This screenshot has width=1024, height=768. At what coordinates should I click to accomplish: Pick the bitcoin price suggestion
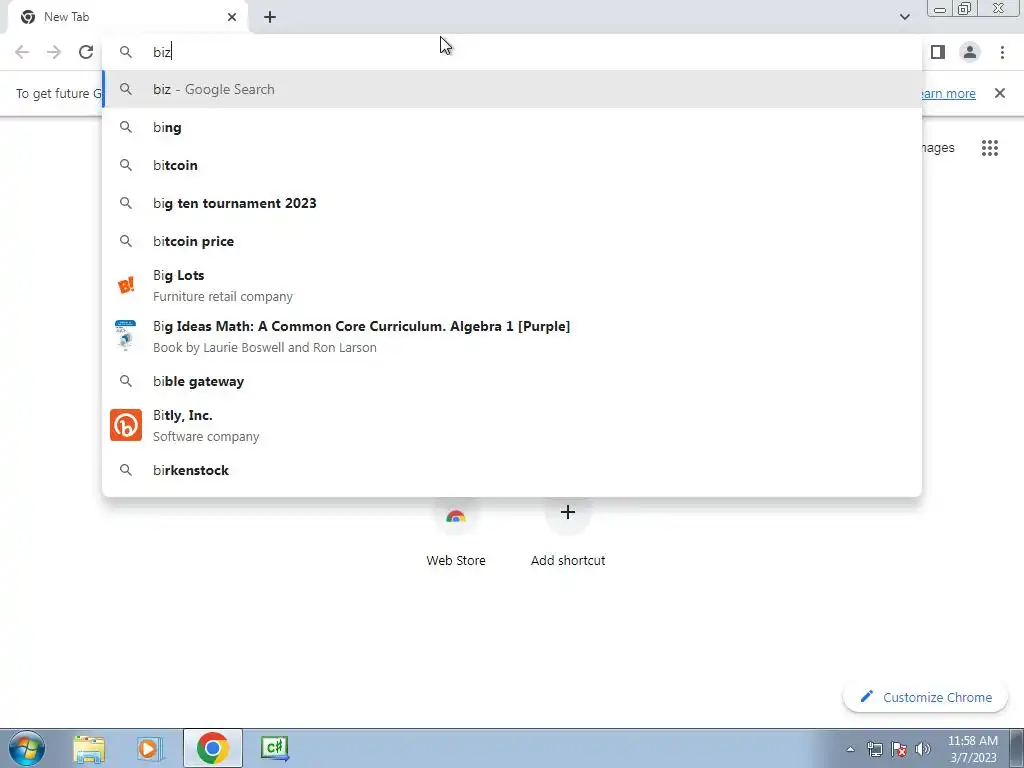(x=512, y=241)
